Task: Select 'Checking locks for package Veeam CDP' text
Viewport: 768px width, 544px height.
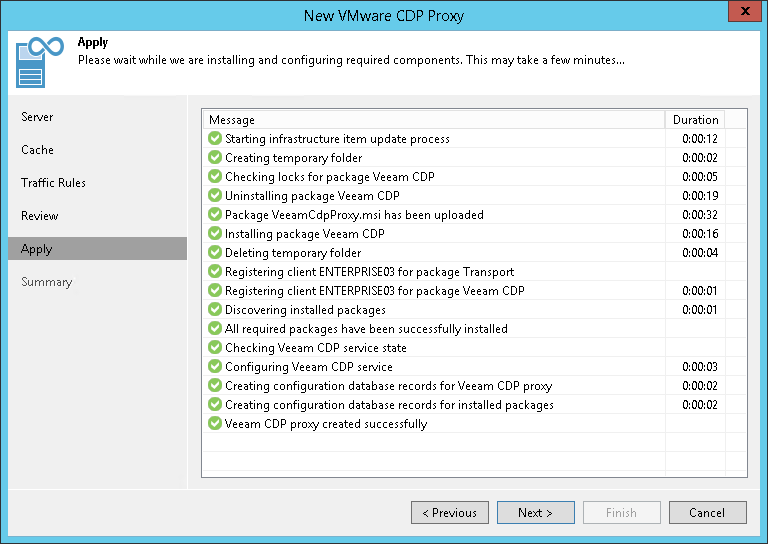Action: [x=330, y=177]
